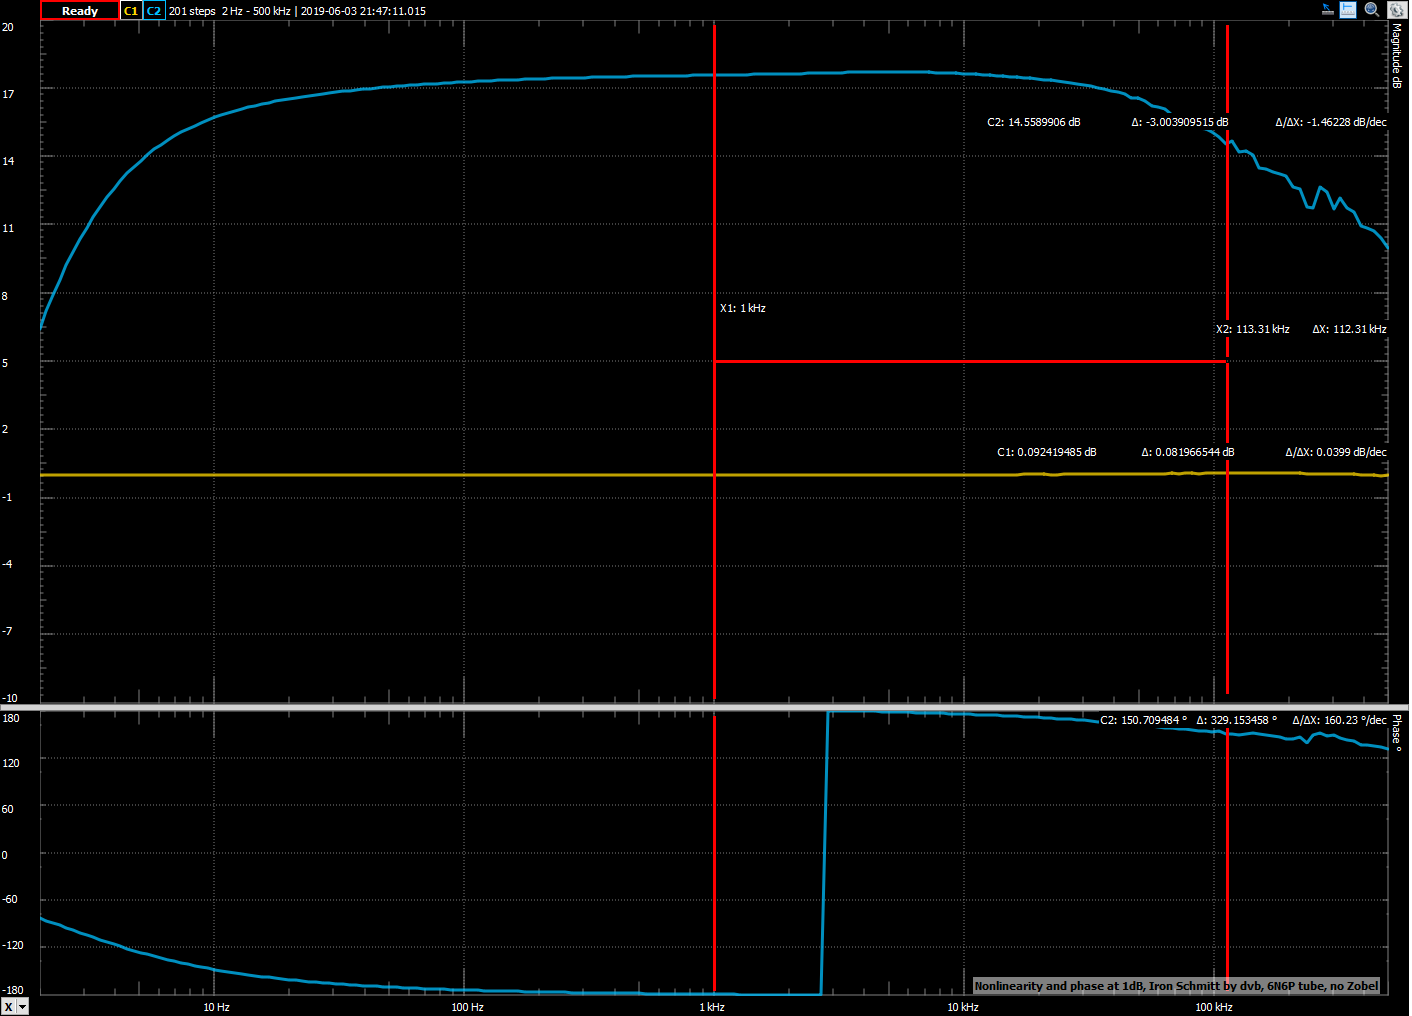Click the plot caption about Iron Schmitt
Image resolution: width=1412 pixels, height=1016 pixels.
click(1176, 986)
